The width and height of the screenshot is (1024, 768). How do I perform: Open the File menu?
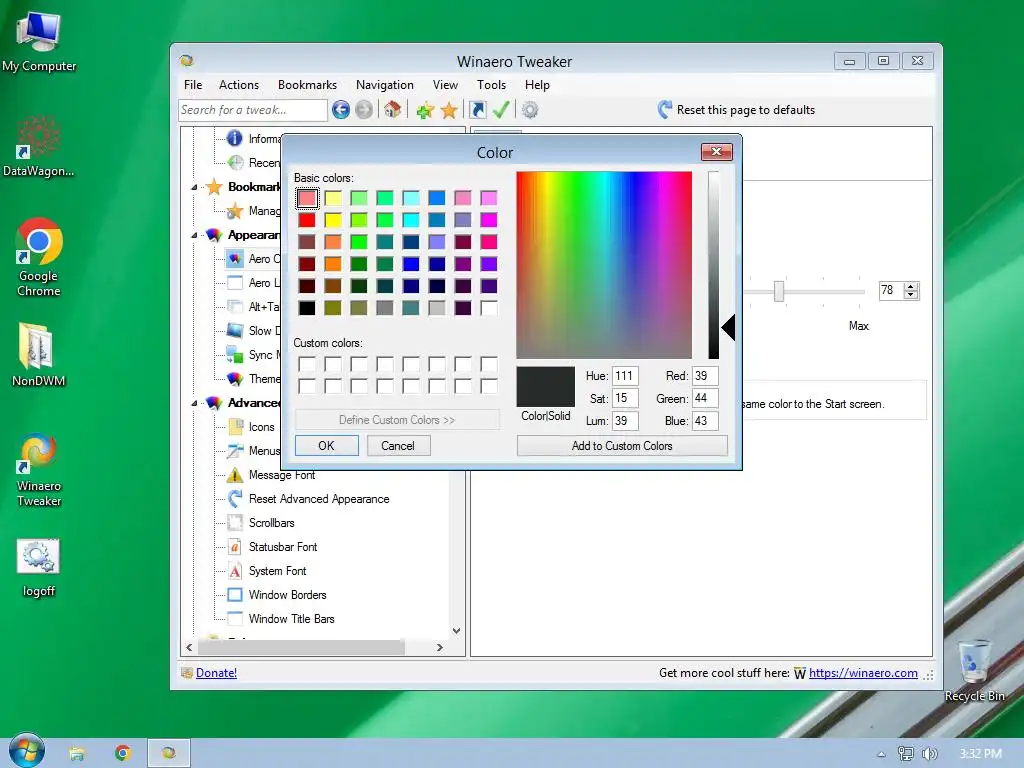pyautogui.click(x=193, y=85)
